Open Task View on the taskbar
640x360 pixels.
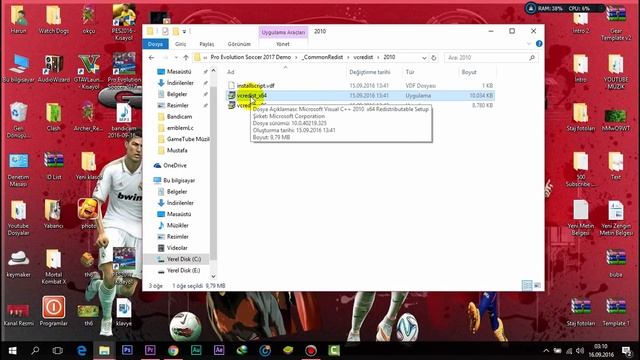58,350
